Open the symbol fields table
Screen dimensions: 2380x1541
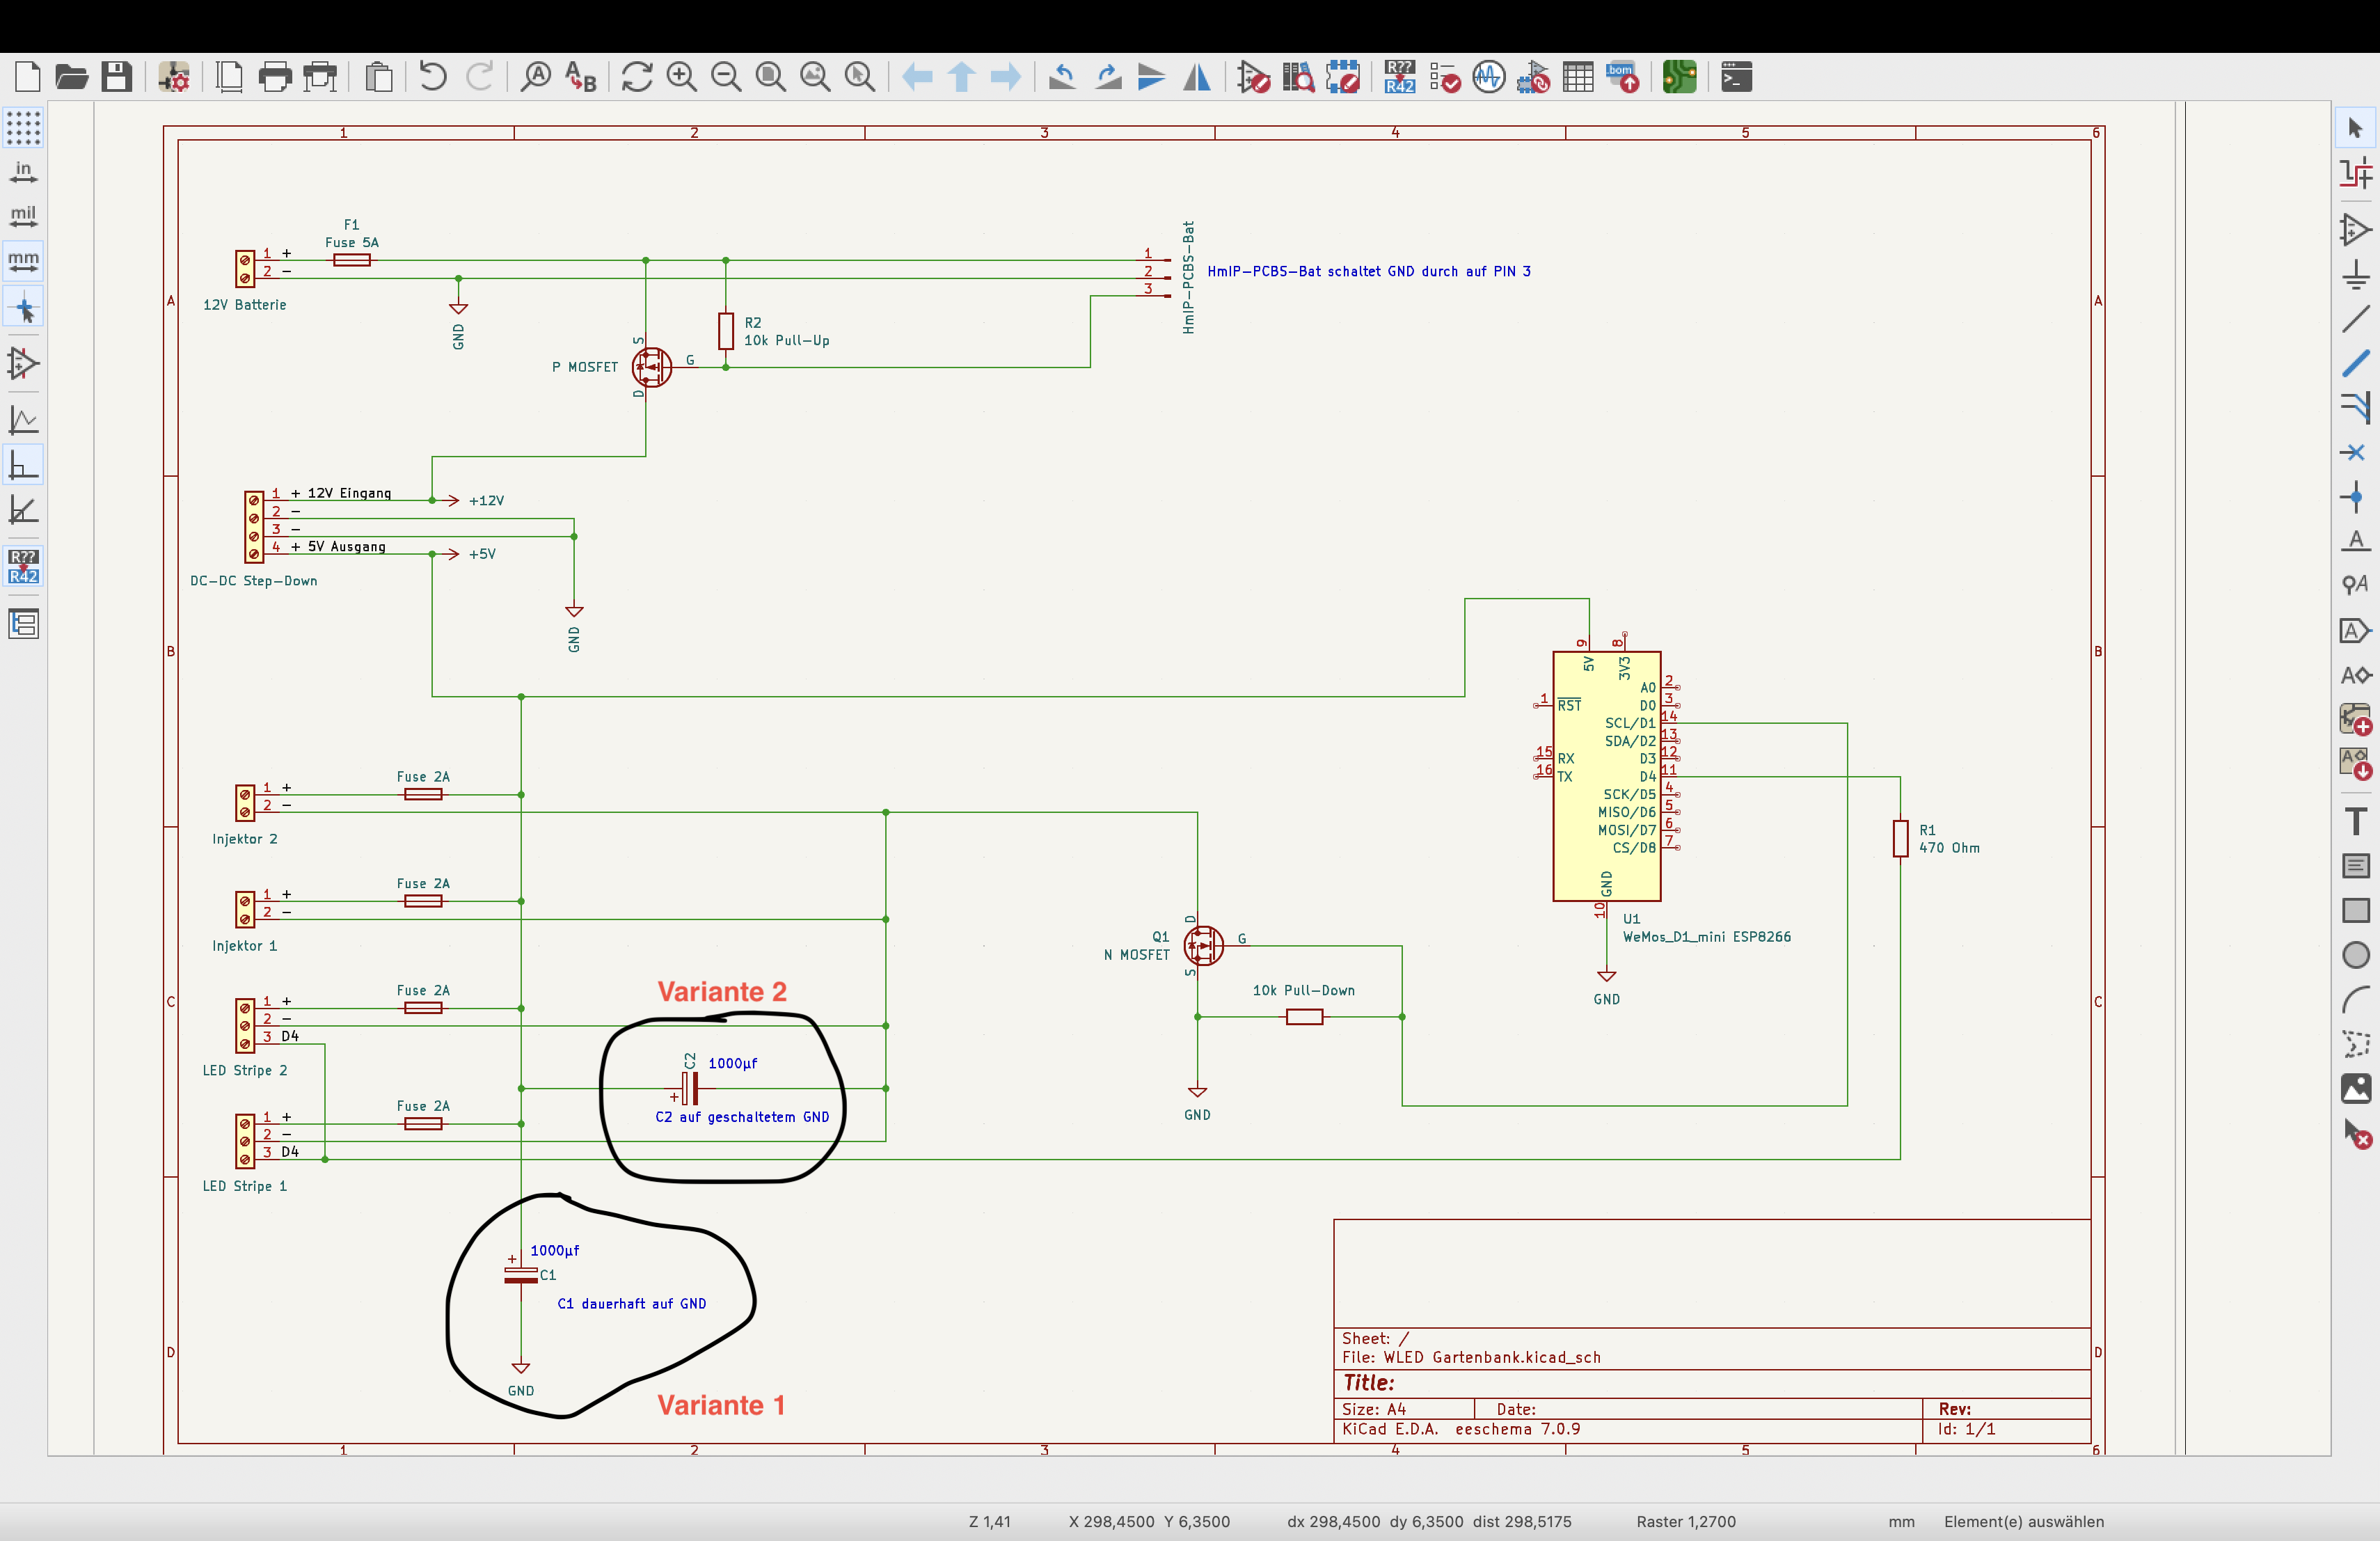1578,77
